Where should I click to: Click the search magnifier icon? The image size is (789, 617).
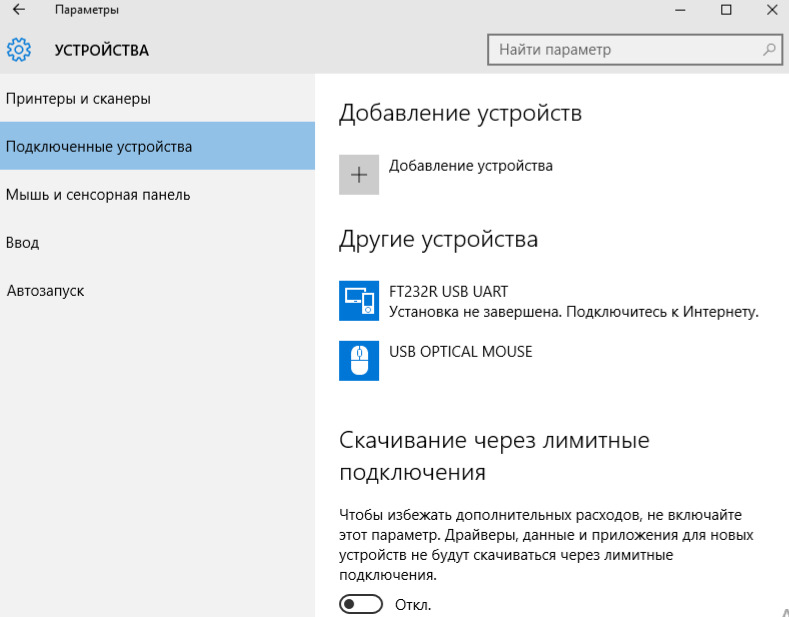click(769, 49)
